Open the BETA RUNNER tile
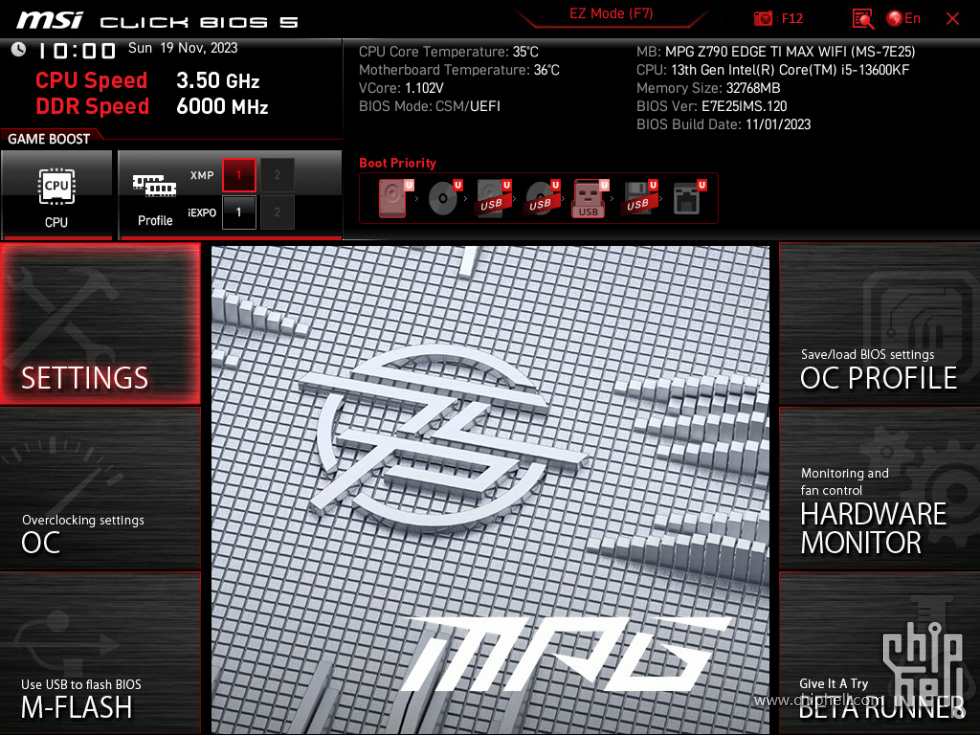This screenshot has height=735, width=980. click(879, 653)
